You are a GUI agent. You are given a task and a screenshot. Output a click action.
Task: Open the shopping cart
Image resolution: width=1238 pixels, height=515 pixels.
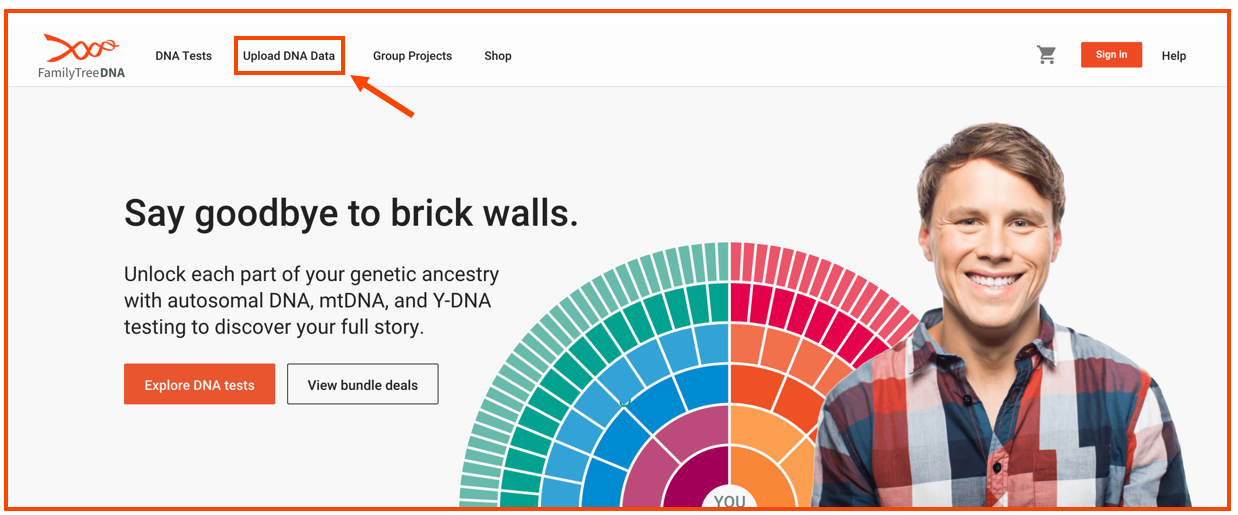tap(1046, 55)
